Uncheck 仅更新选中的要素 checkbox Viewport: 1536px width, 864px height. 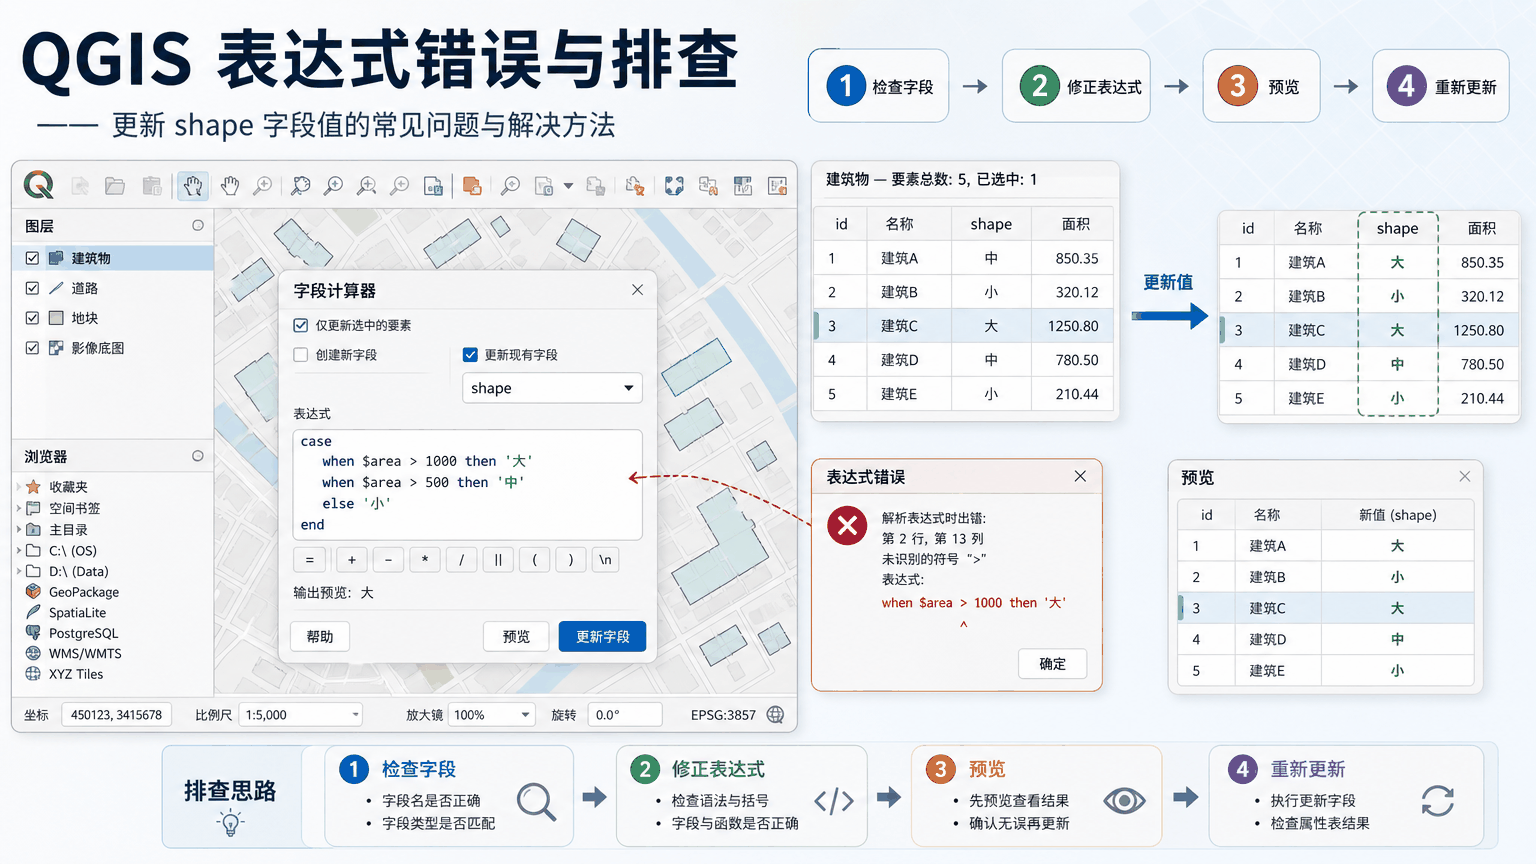[x=301, y=325]
